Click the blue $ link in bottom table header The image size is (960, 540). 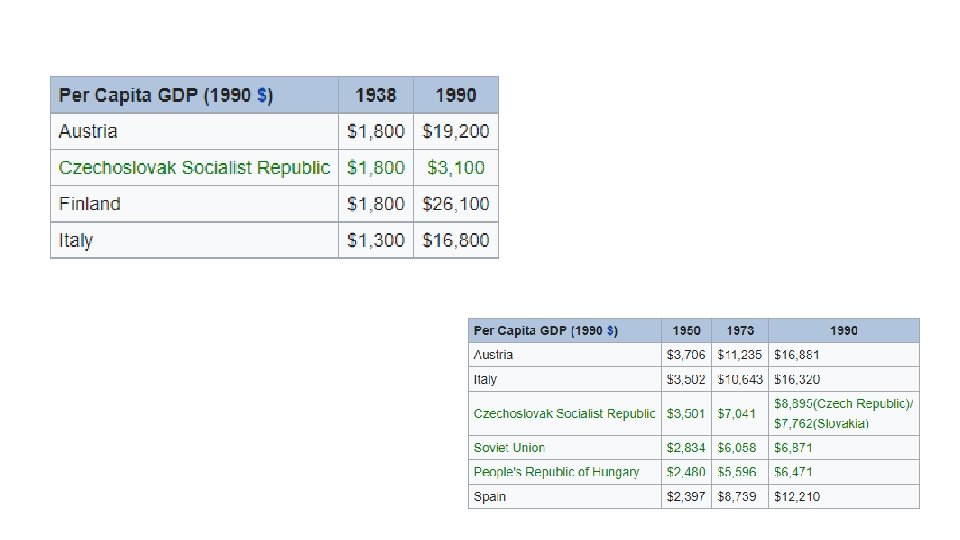tap(611, 331)
